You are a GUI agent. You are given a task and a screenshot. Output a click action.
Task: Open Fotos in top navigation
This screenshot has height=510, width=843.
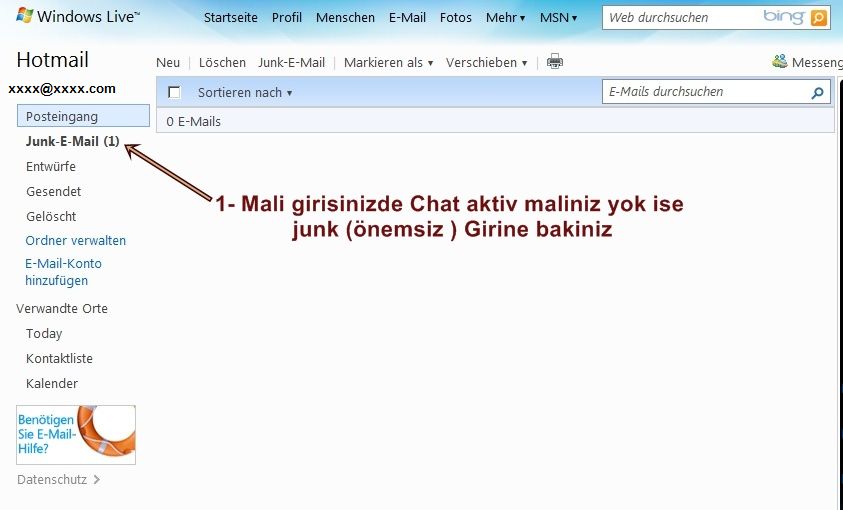pyautogui.click(x=455, y=18)
